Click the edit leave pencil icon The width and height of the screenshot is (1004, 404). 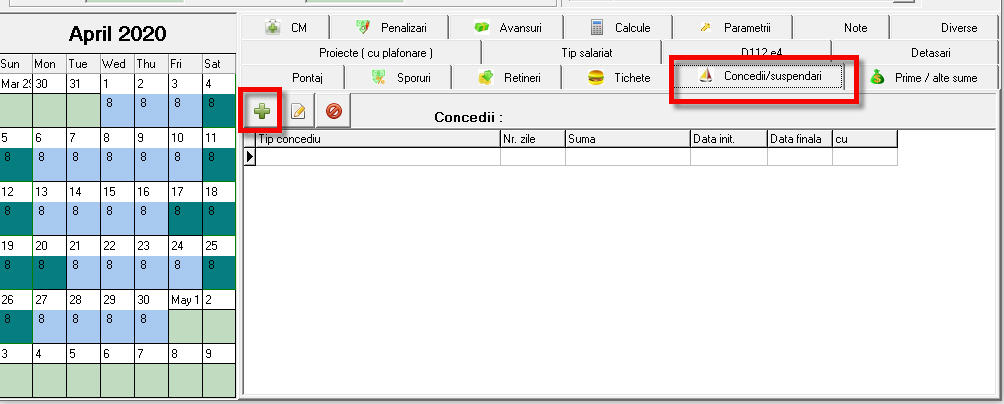tap(297, 110)
